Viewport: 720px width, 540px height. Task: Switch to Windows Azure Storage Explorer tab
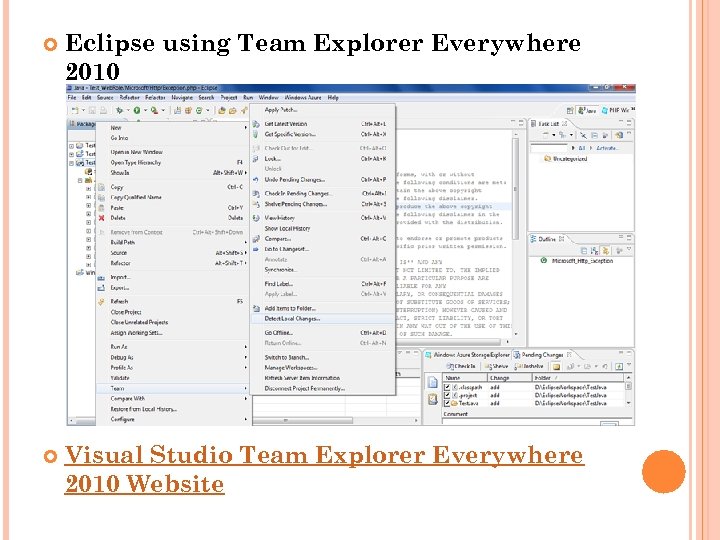click(x=467, y=355)
